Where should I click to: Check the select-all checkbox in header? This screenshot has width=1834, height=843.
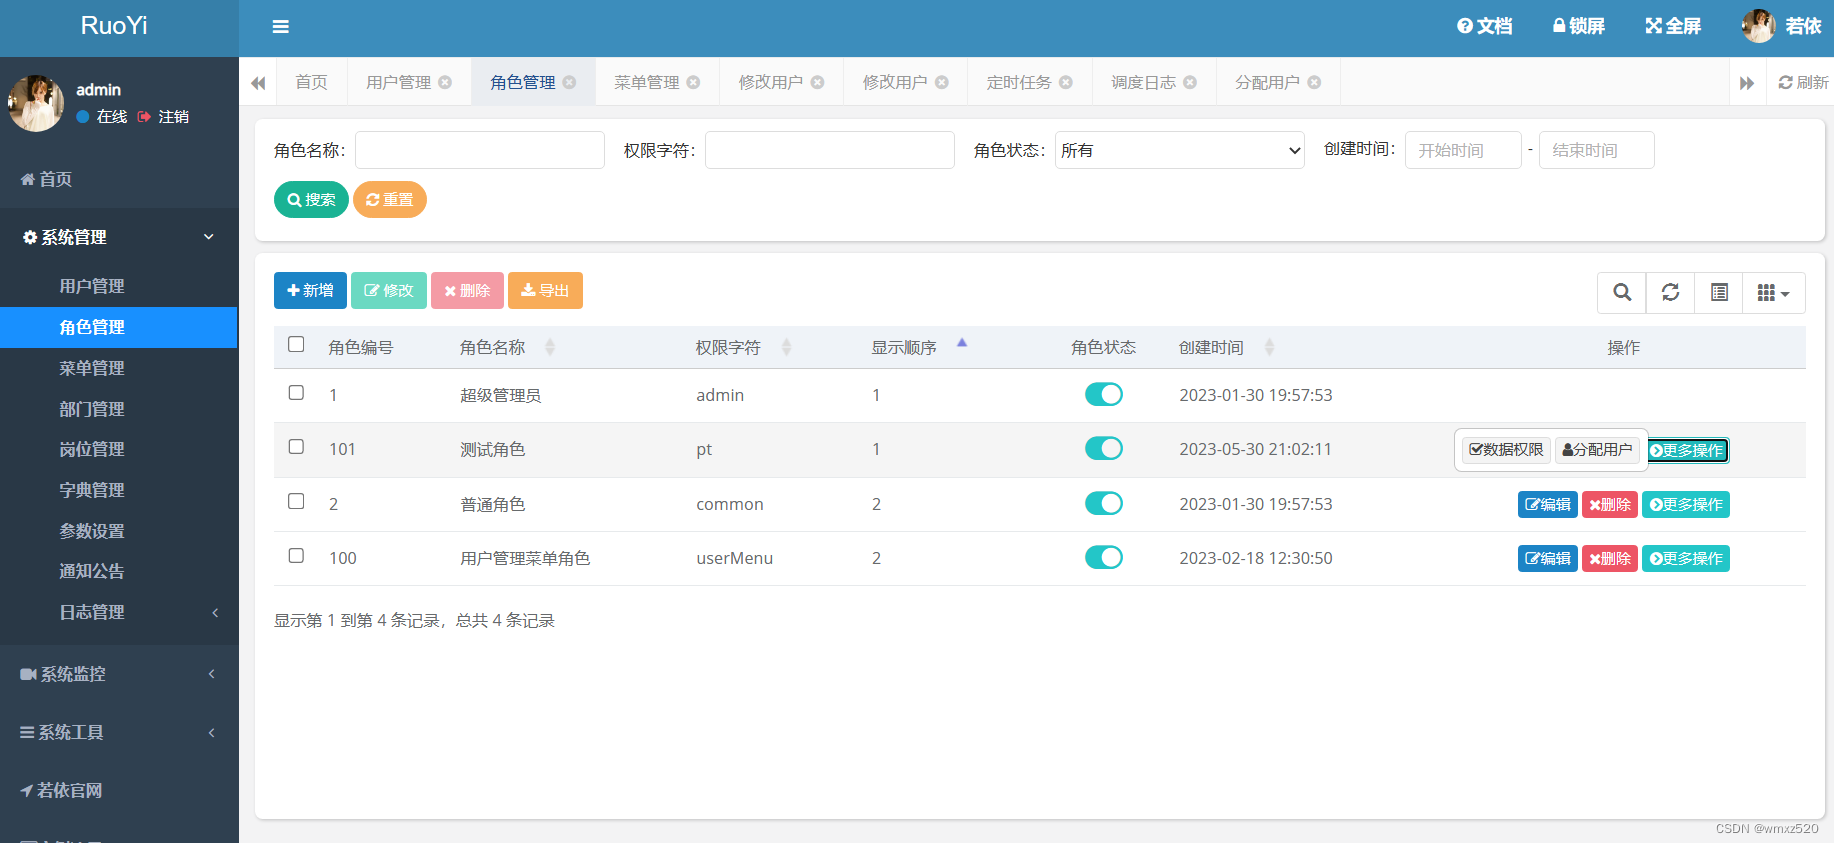296,344
